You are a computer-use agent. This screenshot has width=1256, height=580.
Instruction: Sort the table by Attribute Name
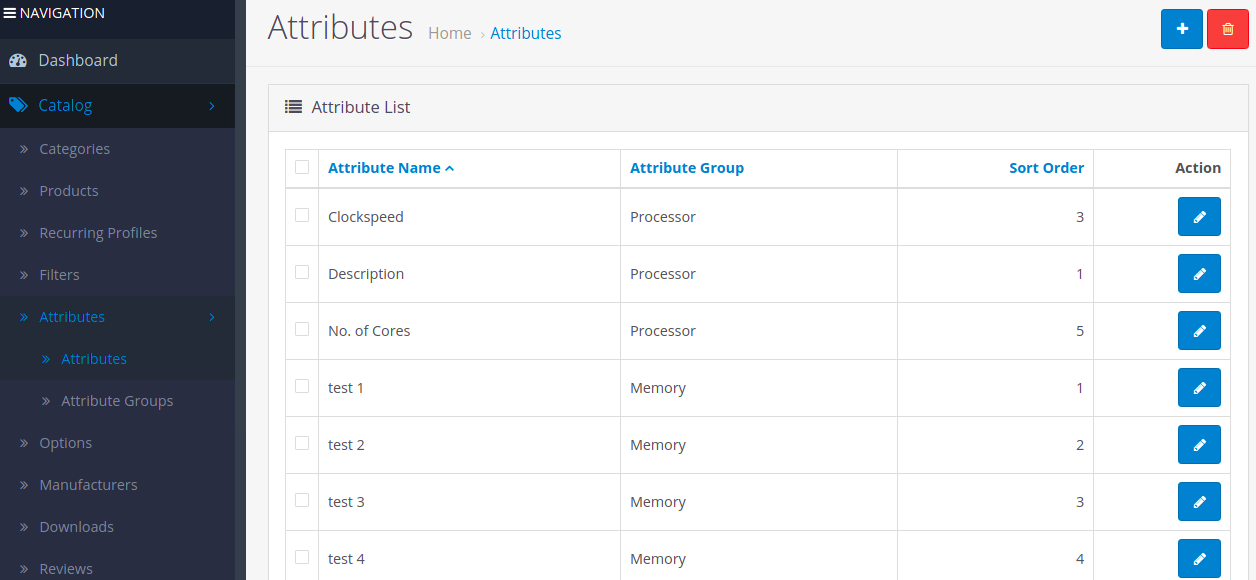tap(385, 167)
